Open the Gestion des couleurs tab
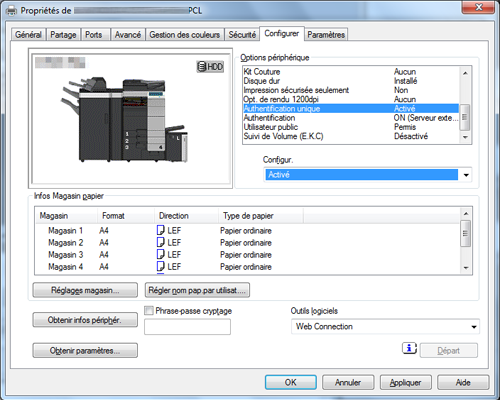 pyautogui.click(x=185, y=35)
